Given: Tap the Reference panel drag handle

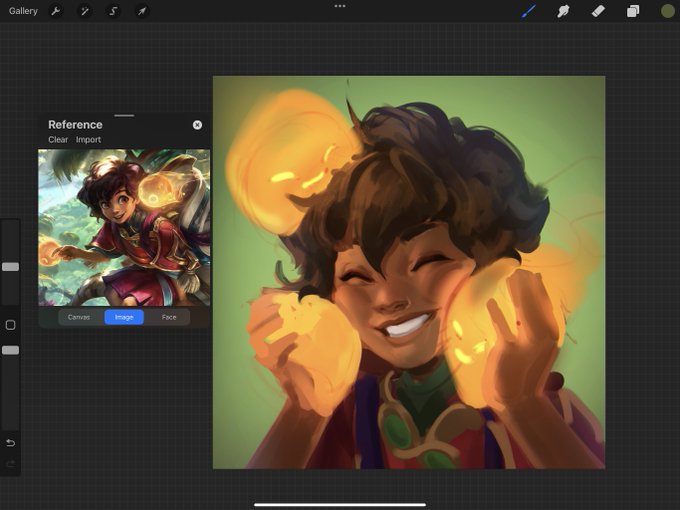Looking at the screenshot, I should [x=124, y=116].
